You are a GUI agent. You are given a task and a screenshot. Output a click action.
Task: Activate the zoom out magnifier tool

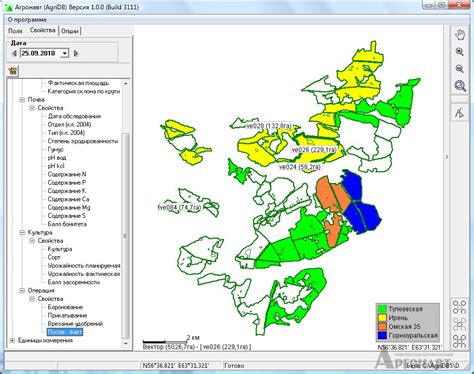[x=460, y=69]
